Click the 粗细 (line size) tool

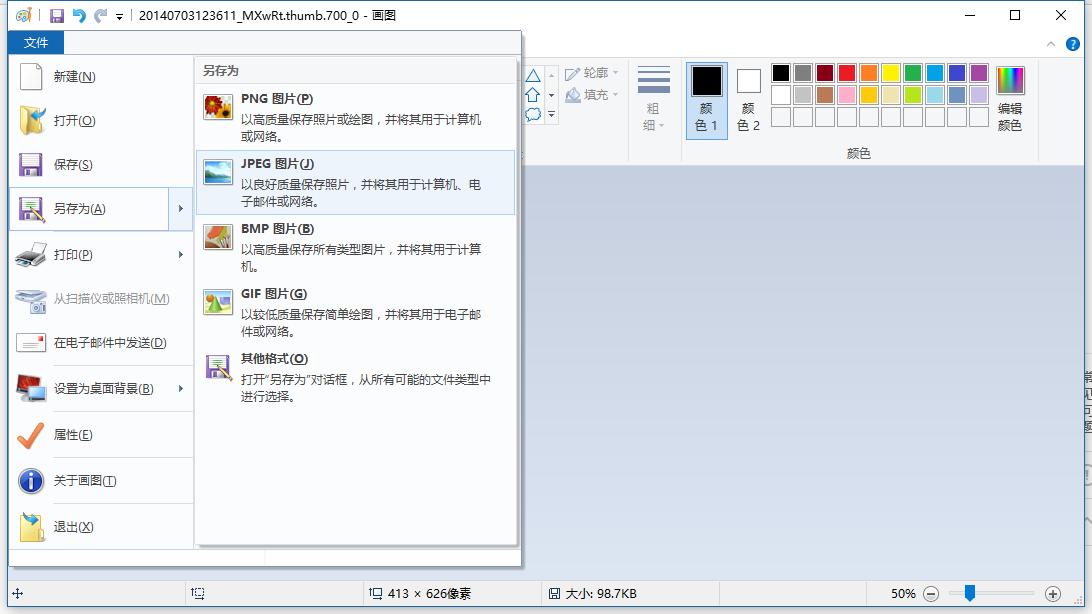click(654, 95)
